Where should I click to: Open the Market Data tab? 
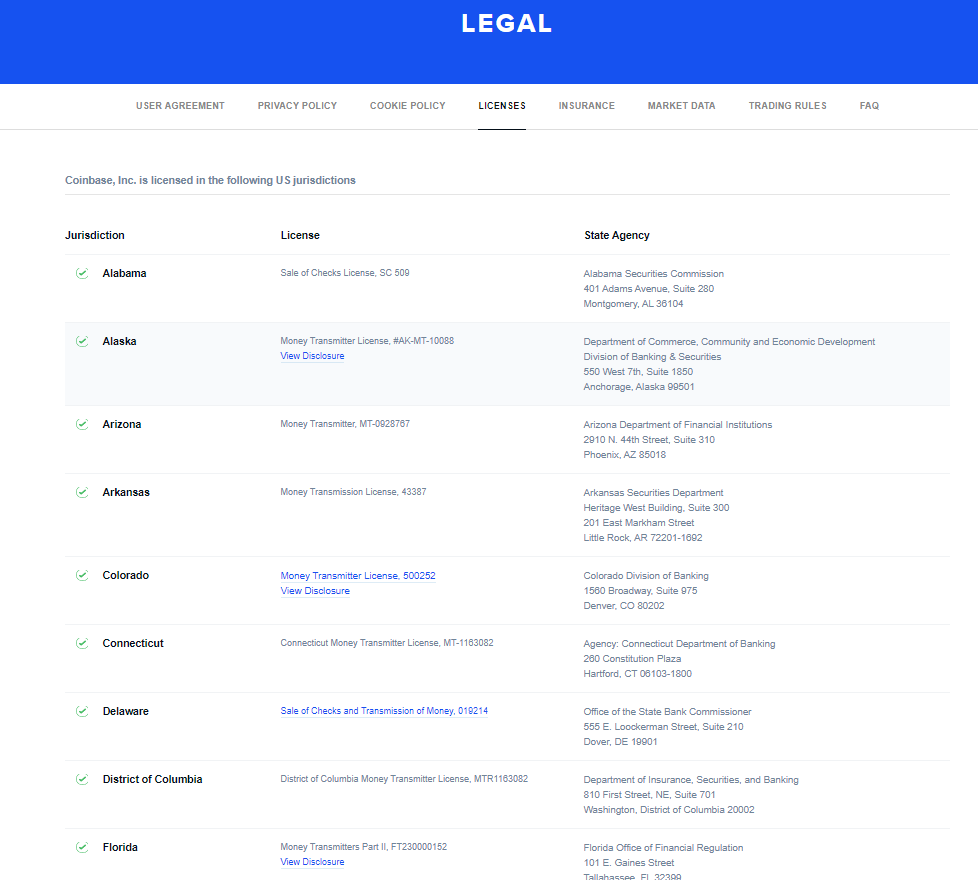(x=681, y=106)
